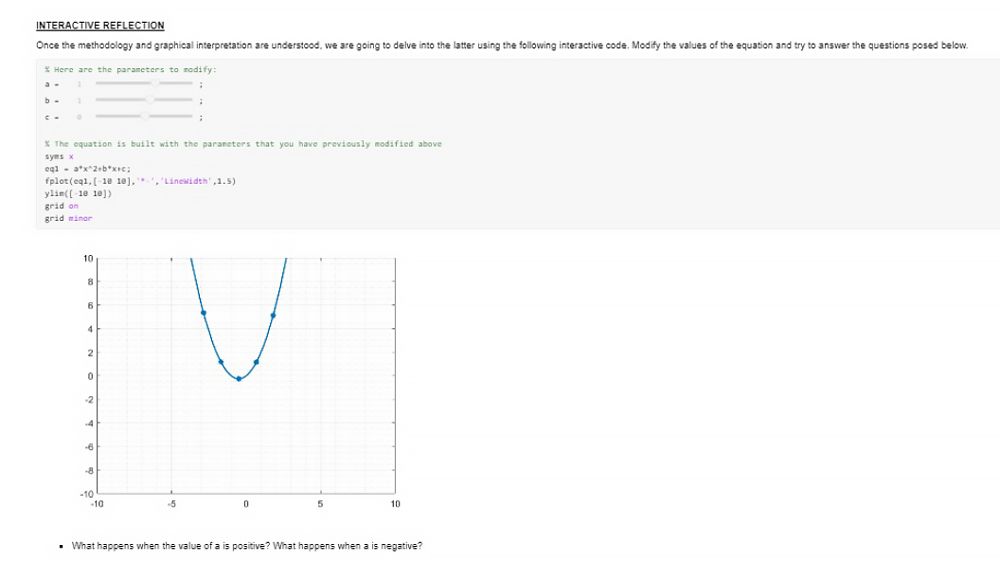The height and width of the screenshot is (563, 1000).
Task: Click the parabola vertex marker on plot
Action: click(x=239, y=379)
